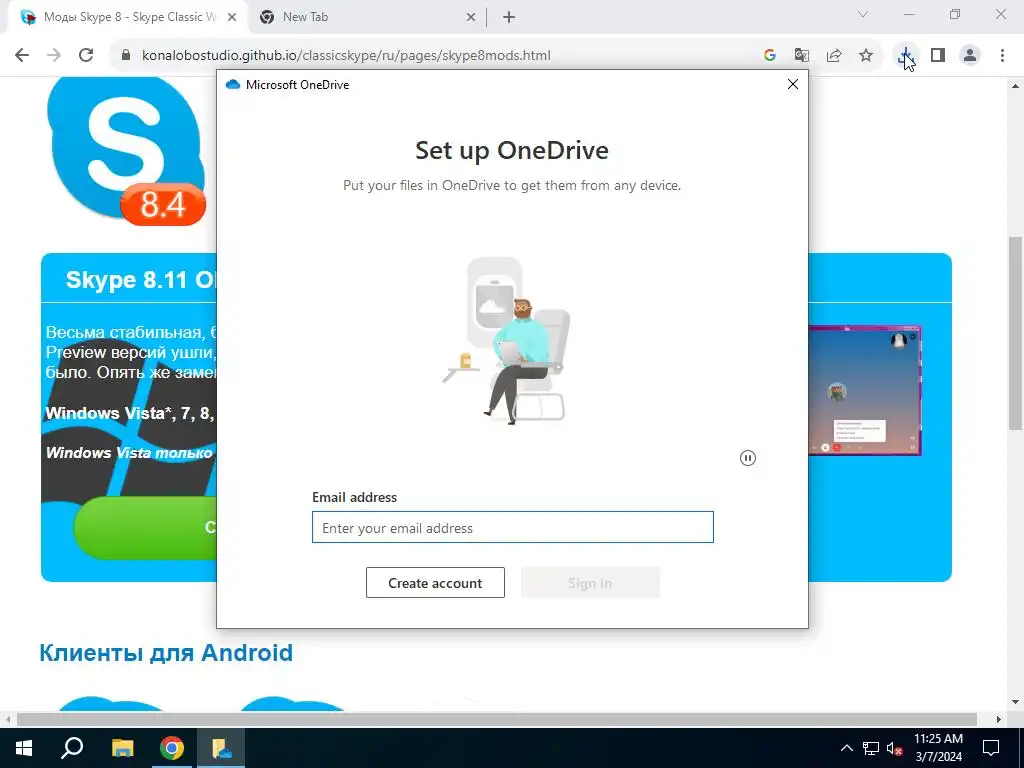View site info via the lock icon
Image resolution: width=1024 pixels, height=768 pixels.
(x=126, y=56)
